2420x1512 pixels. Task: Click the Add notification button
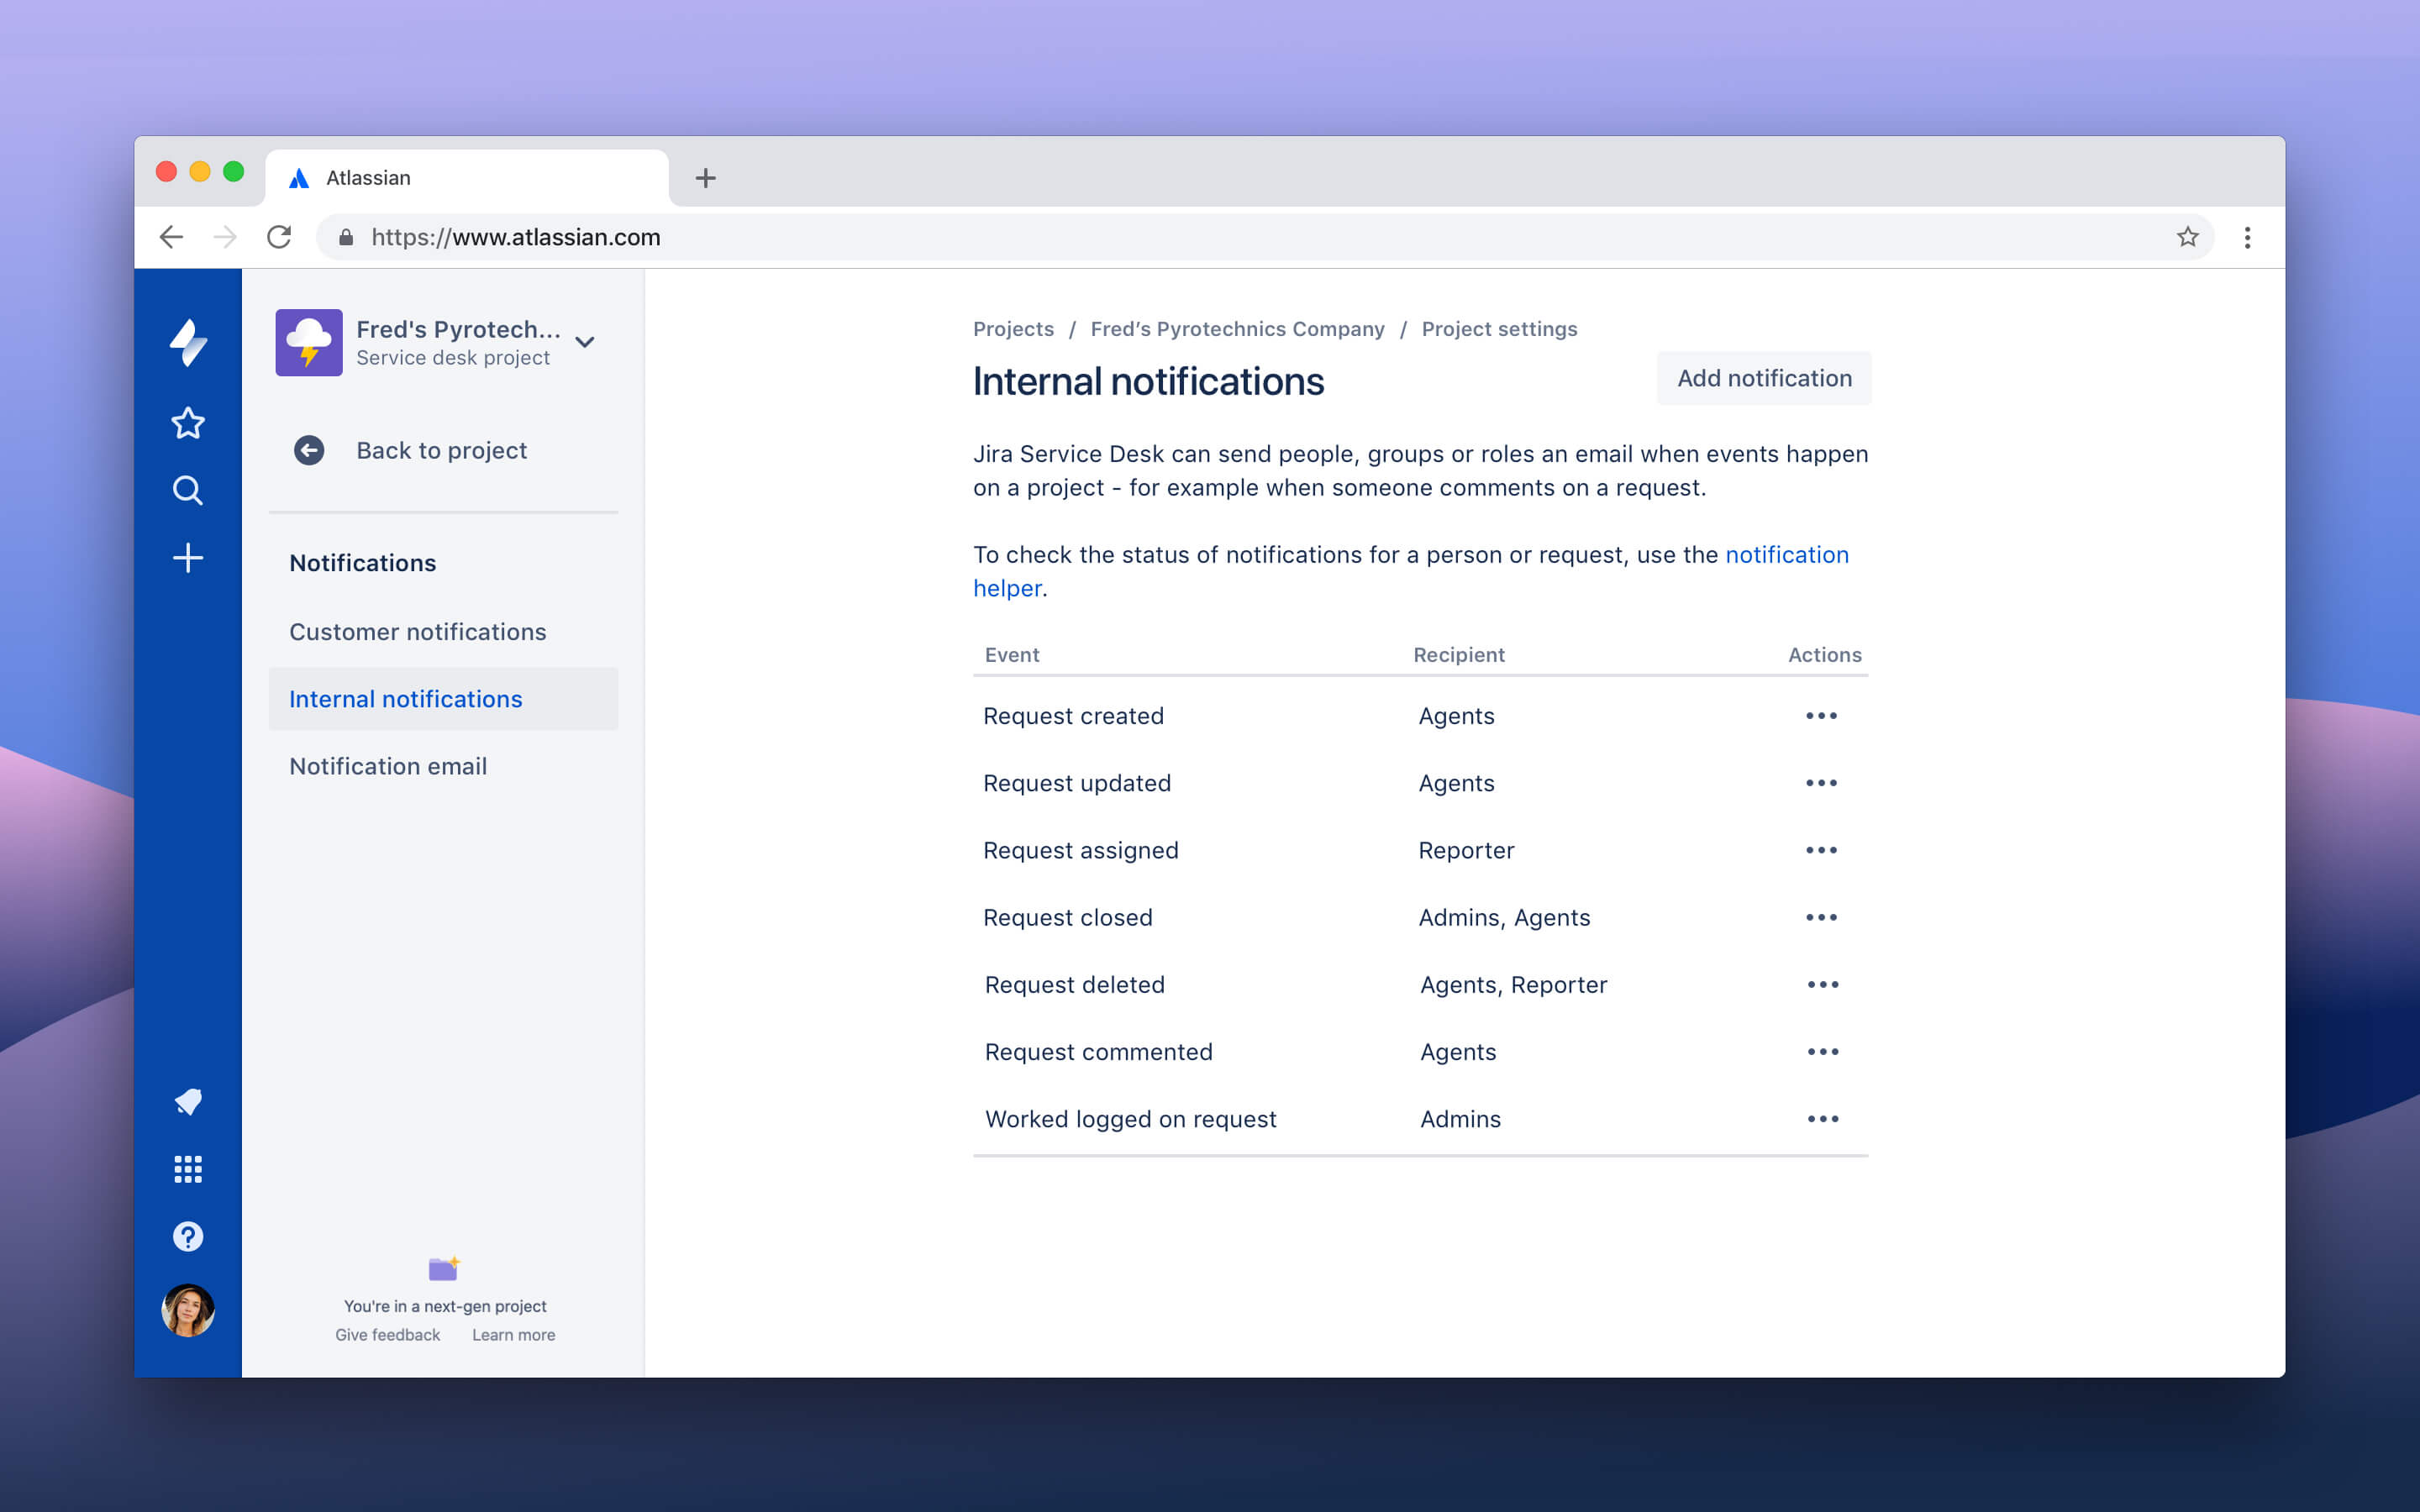1764,378
